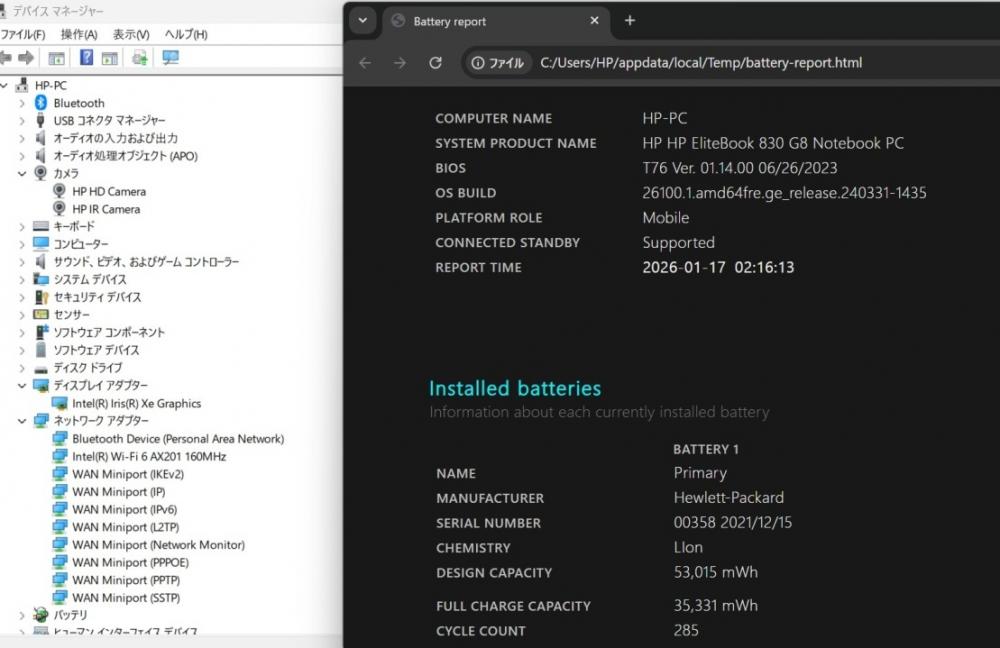The height and width of the screenshot is (648, 1000).
Task: Collapse the カメラ category
Action: (22, 173)
